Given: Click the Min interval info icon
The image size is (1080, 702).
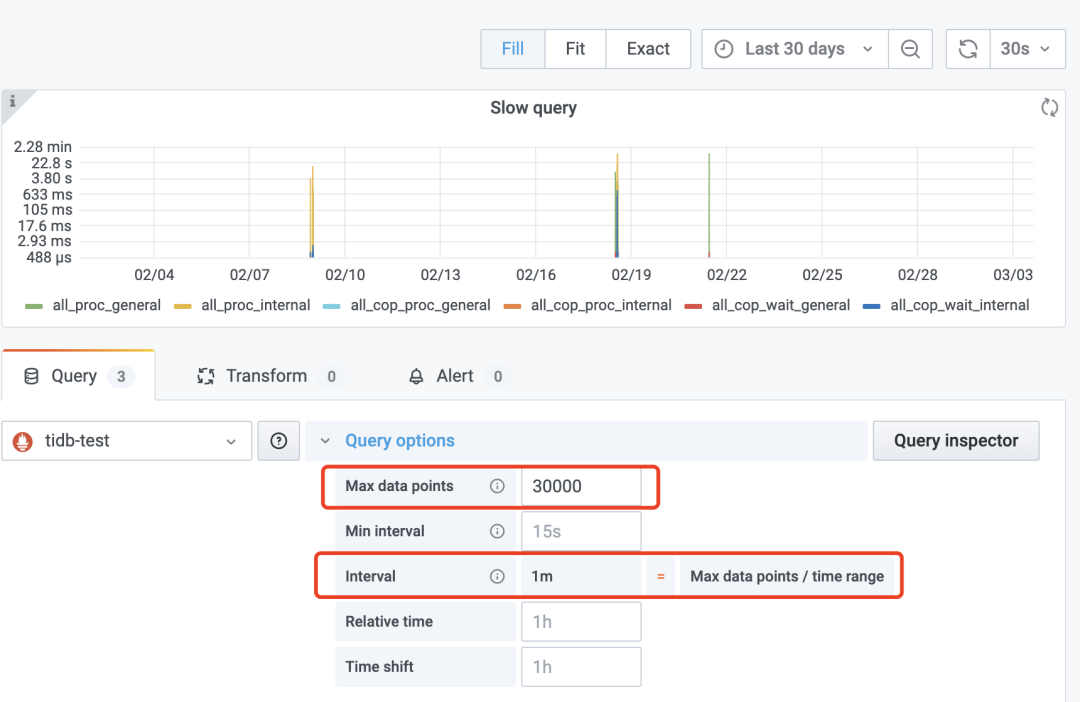Looking at the screenshot, I should 497,531.
